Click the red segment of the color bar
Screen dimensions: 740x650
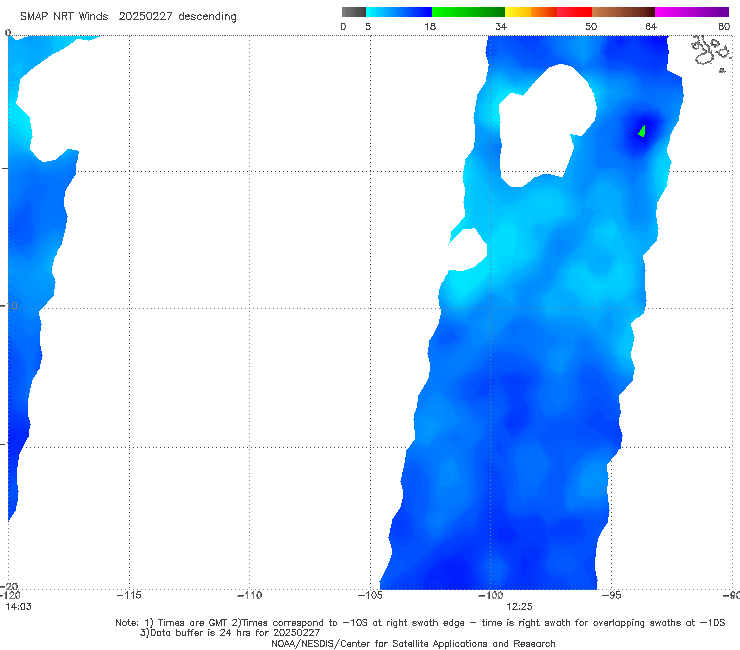click(x=574, y=12)
